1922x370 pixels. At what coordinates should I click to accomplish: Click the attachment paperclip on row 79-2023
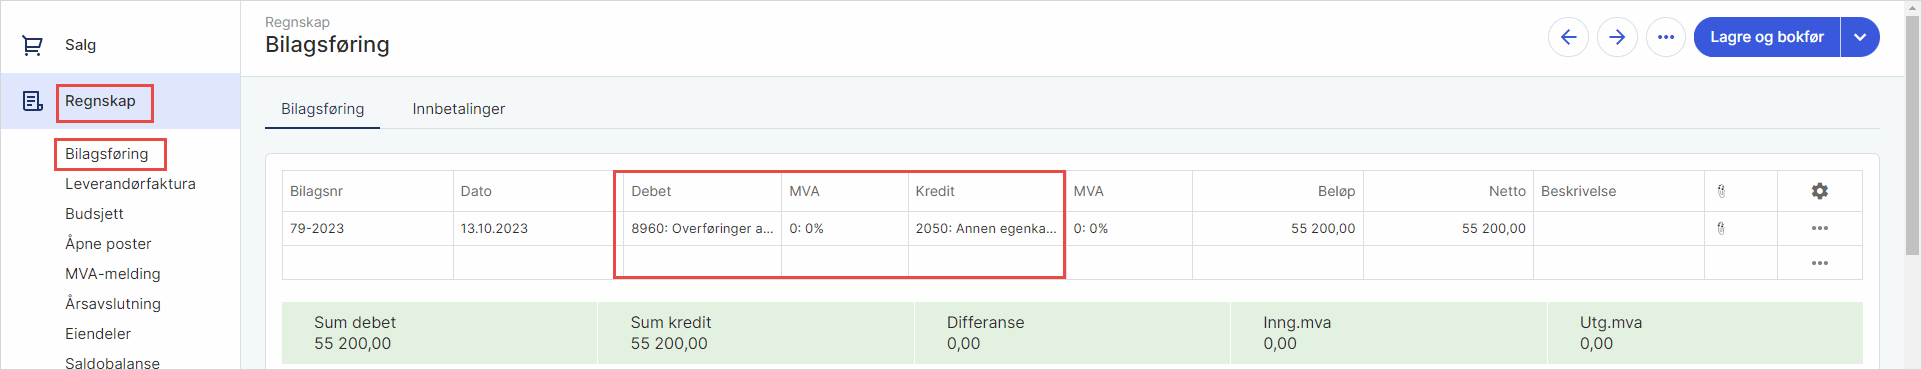[1721, 228]
